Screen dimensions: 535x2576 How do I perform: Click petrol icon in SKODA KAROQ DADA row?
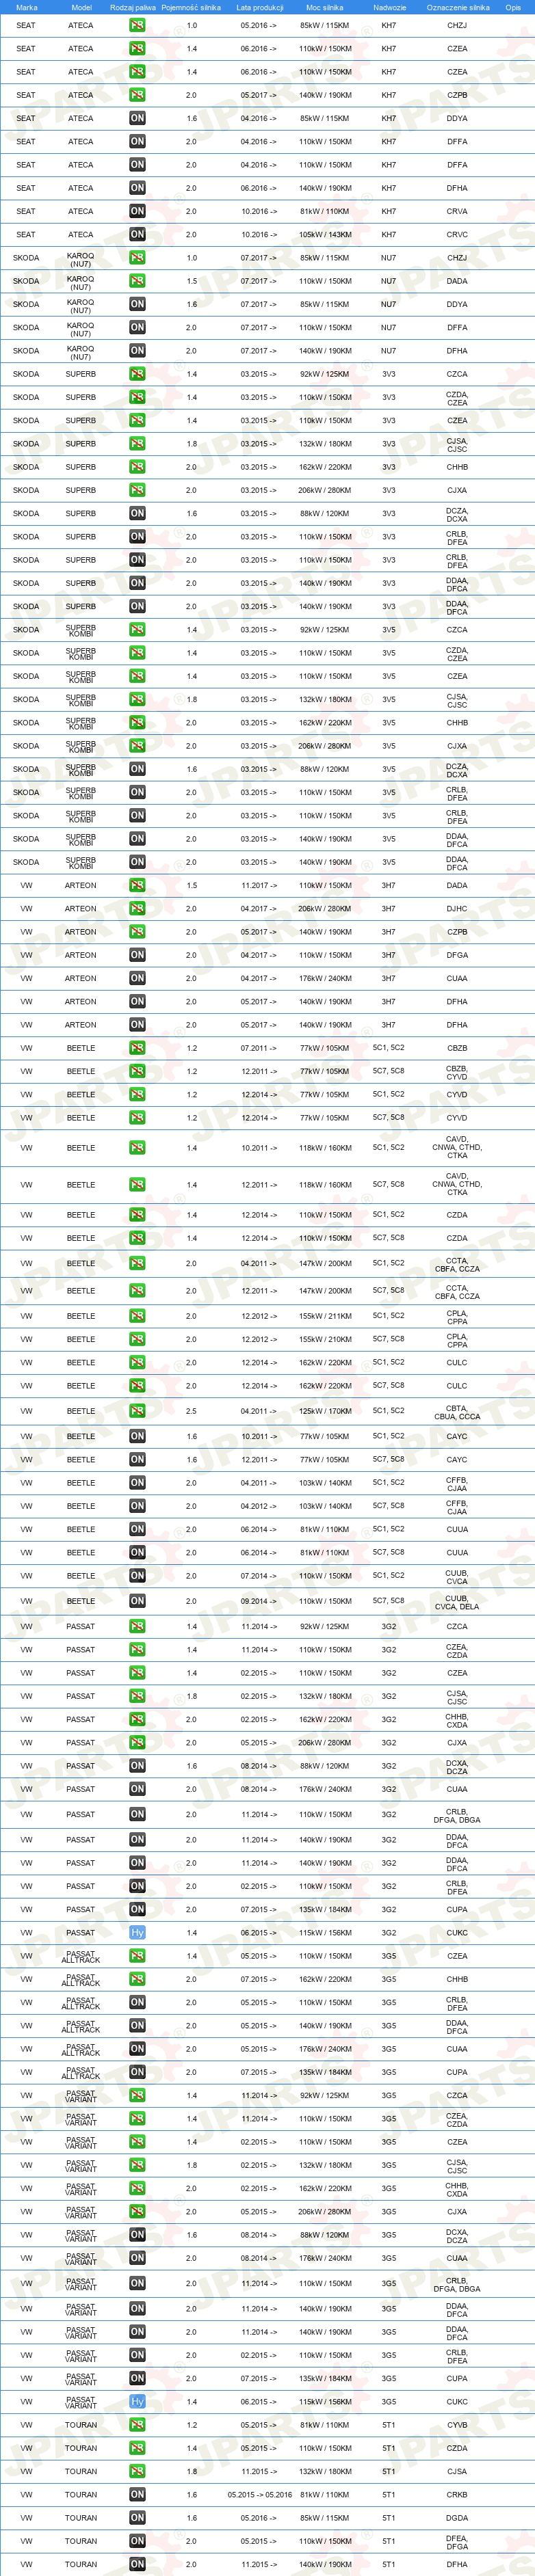137,281
